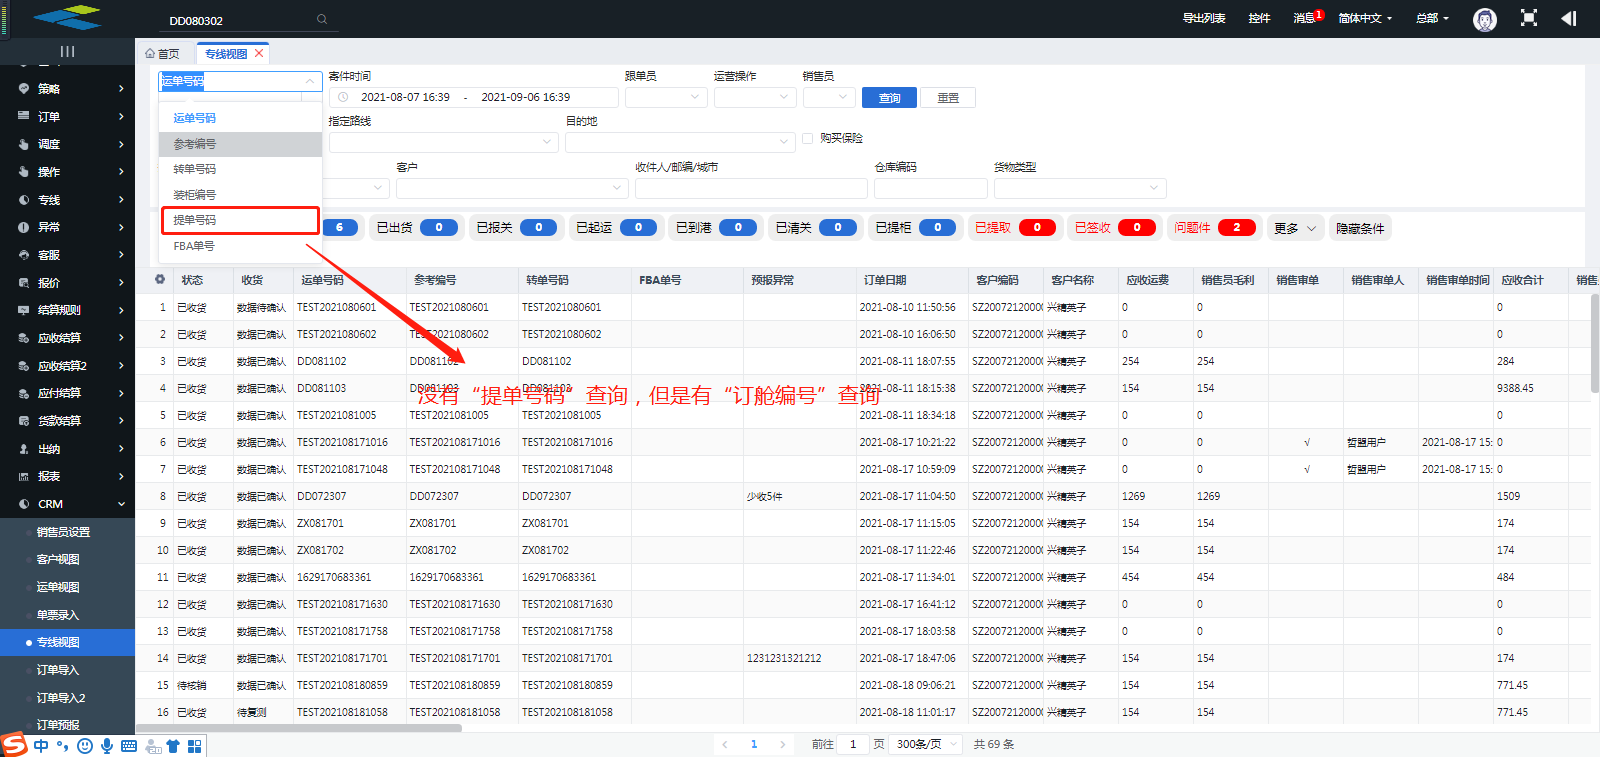Check the 购买保险 checkbox
Image resolution: width=1600 pixels, height=757 pixels.
click(807, 138)
